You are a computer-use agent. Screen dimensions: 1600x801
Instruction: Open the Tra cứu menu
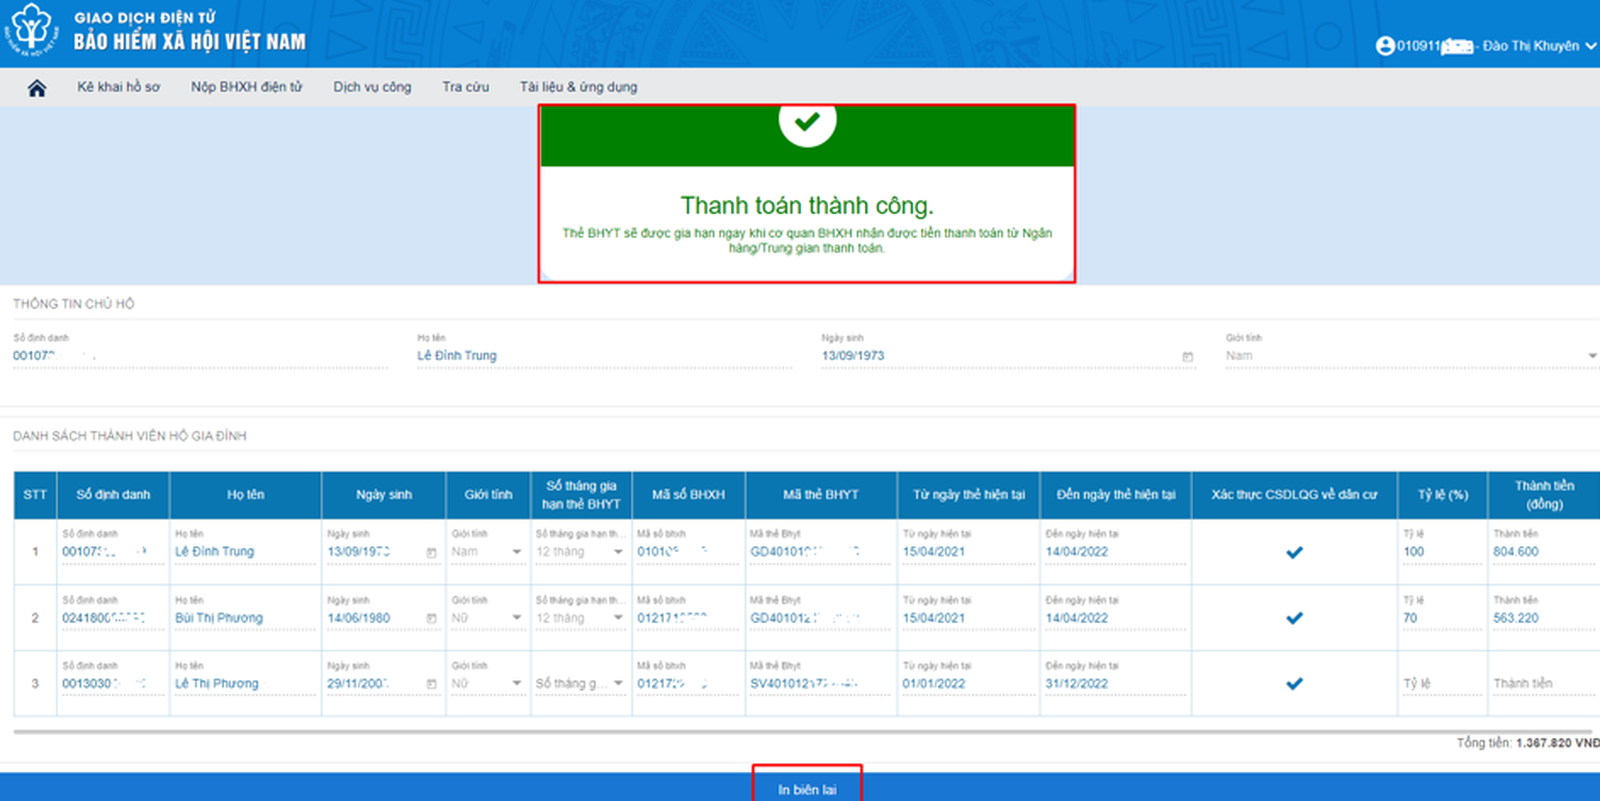click(x=465, y=87)
